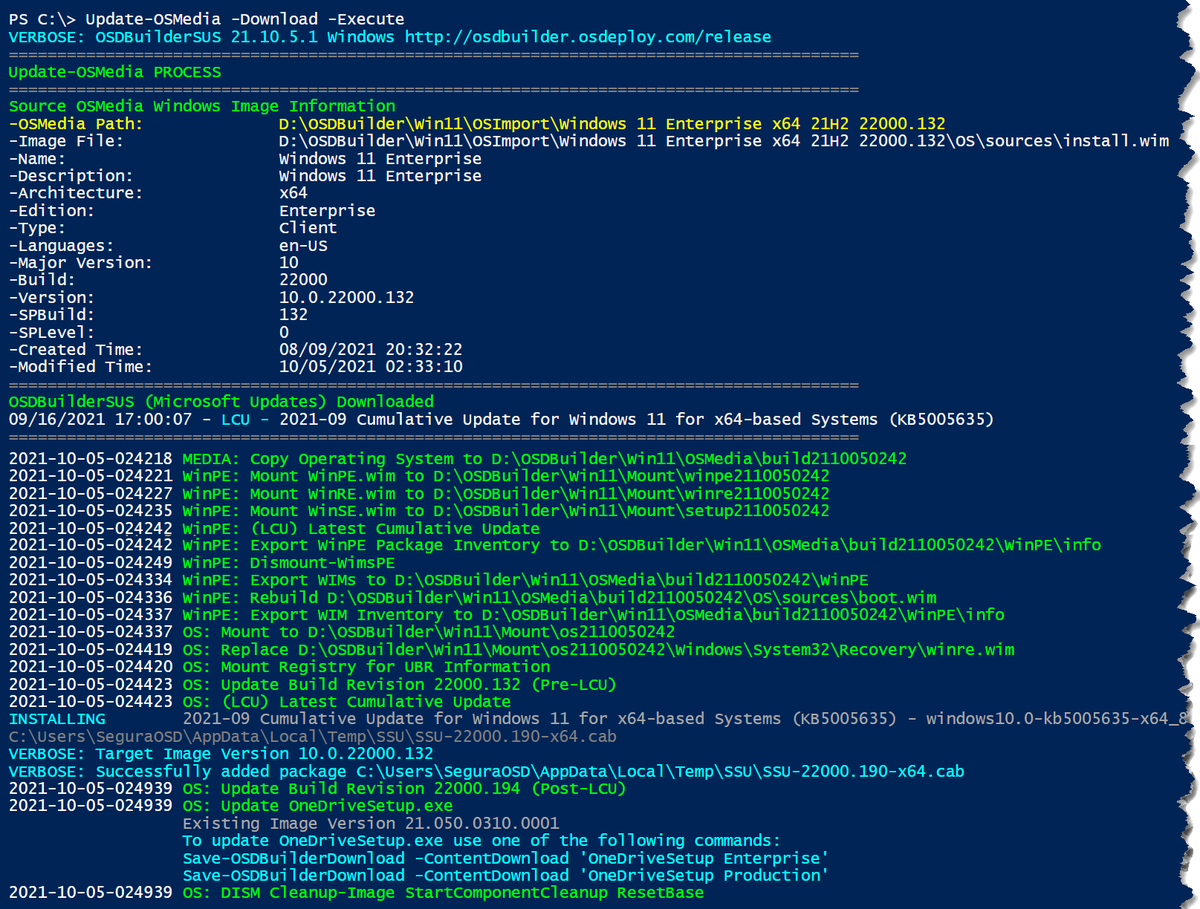Image resolution: width=1200 pixels, height=909 pixels.
Task: Click the 'OneDriveSetup Production' download command
Action: click(x=506, y=875)
